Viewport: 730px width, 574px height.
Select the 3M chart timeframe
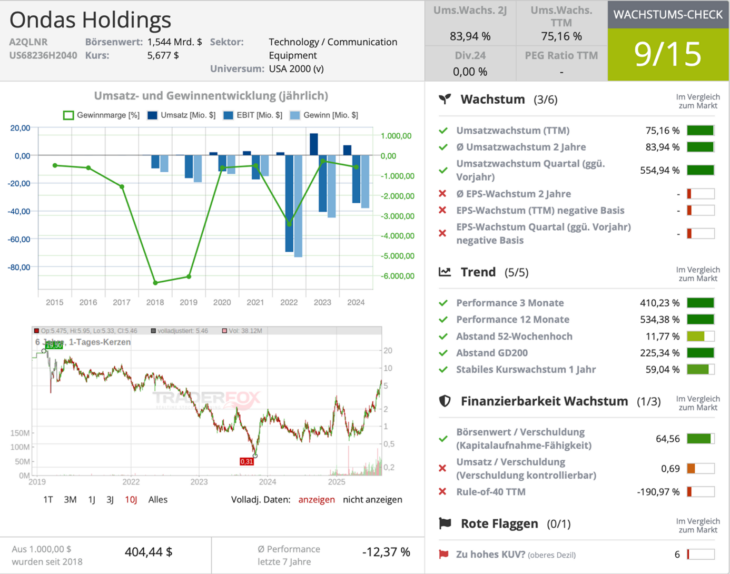70,500
